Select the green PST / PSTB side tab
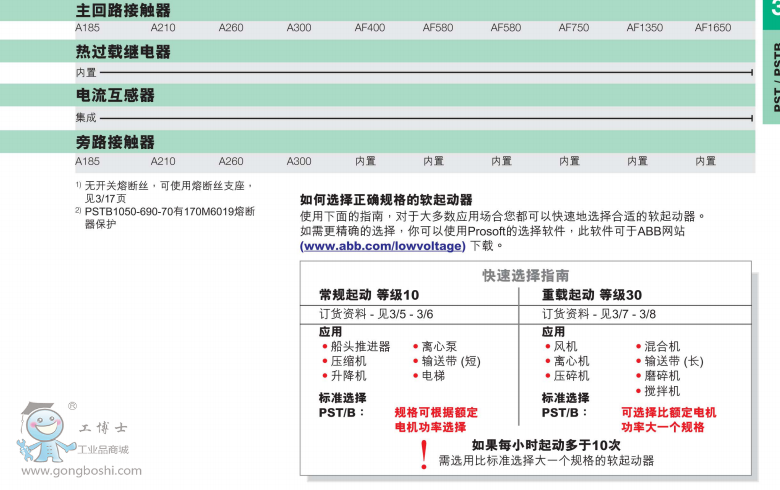The width and height of the screenshot is (780, 490). click(771, 60)
